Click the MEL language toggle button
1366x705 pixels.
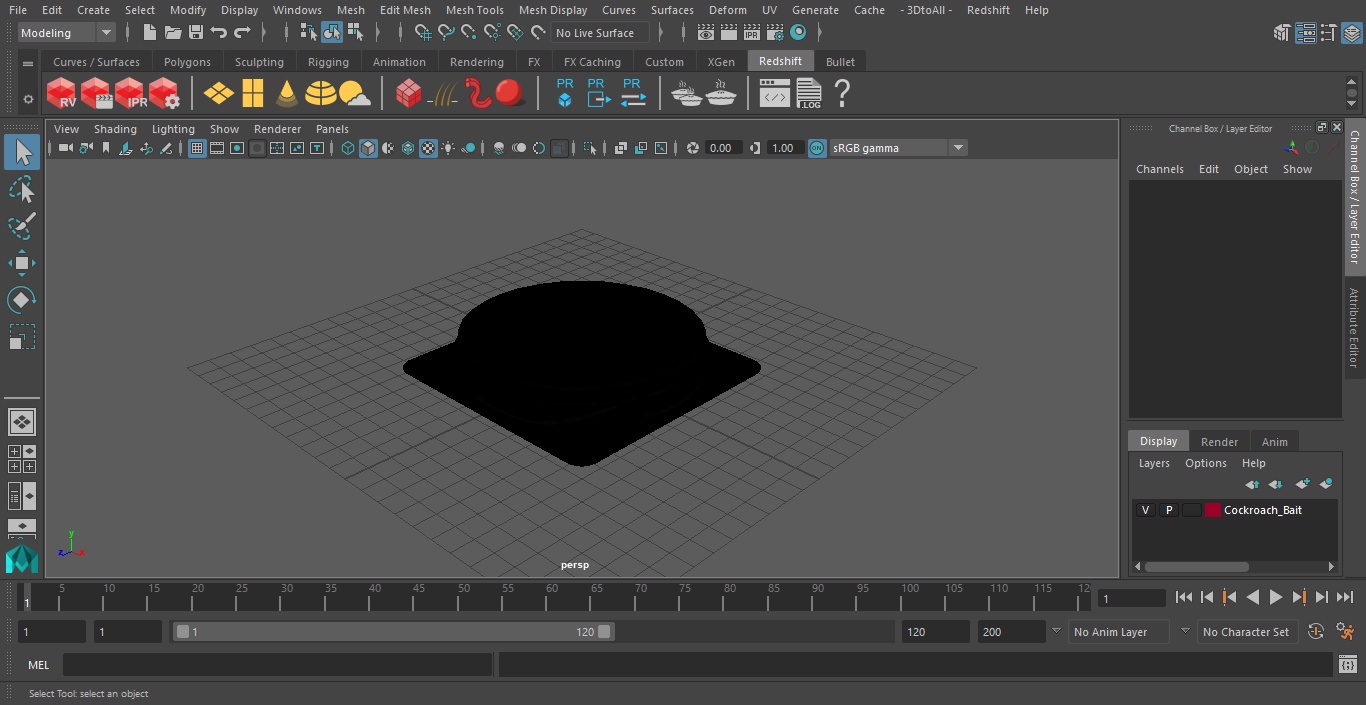39,665
